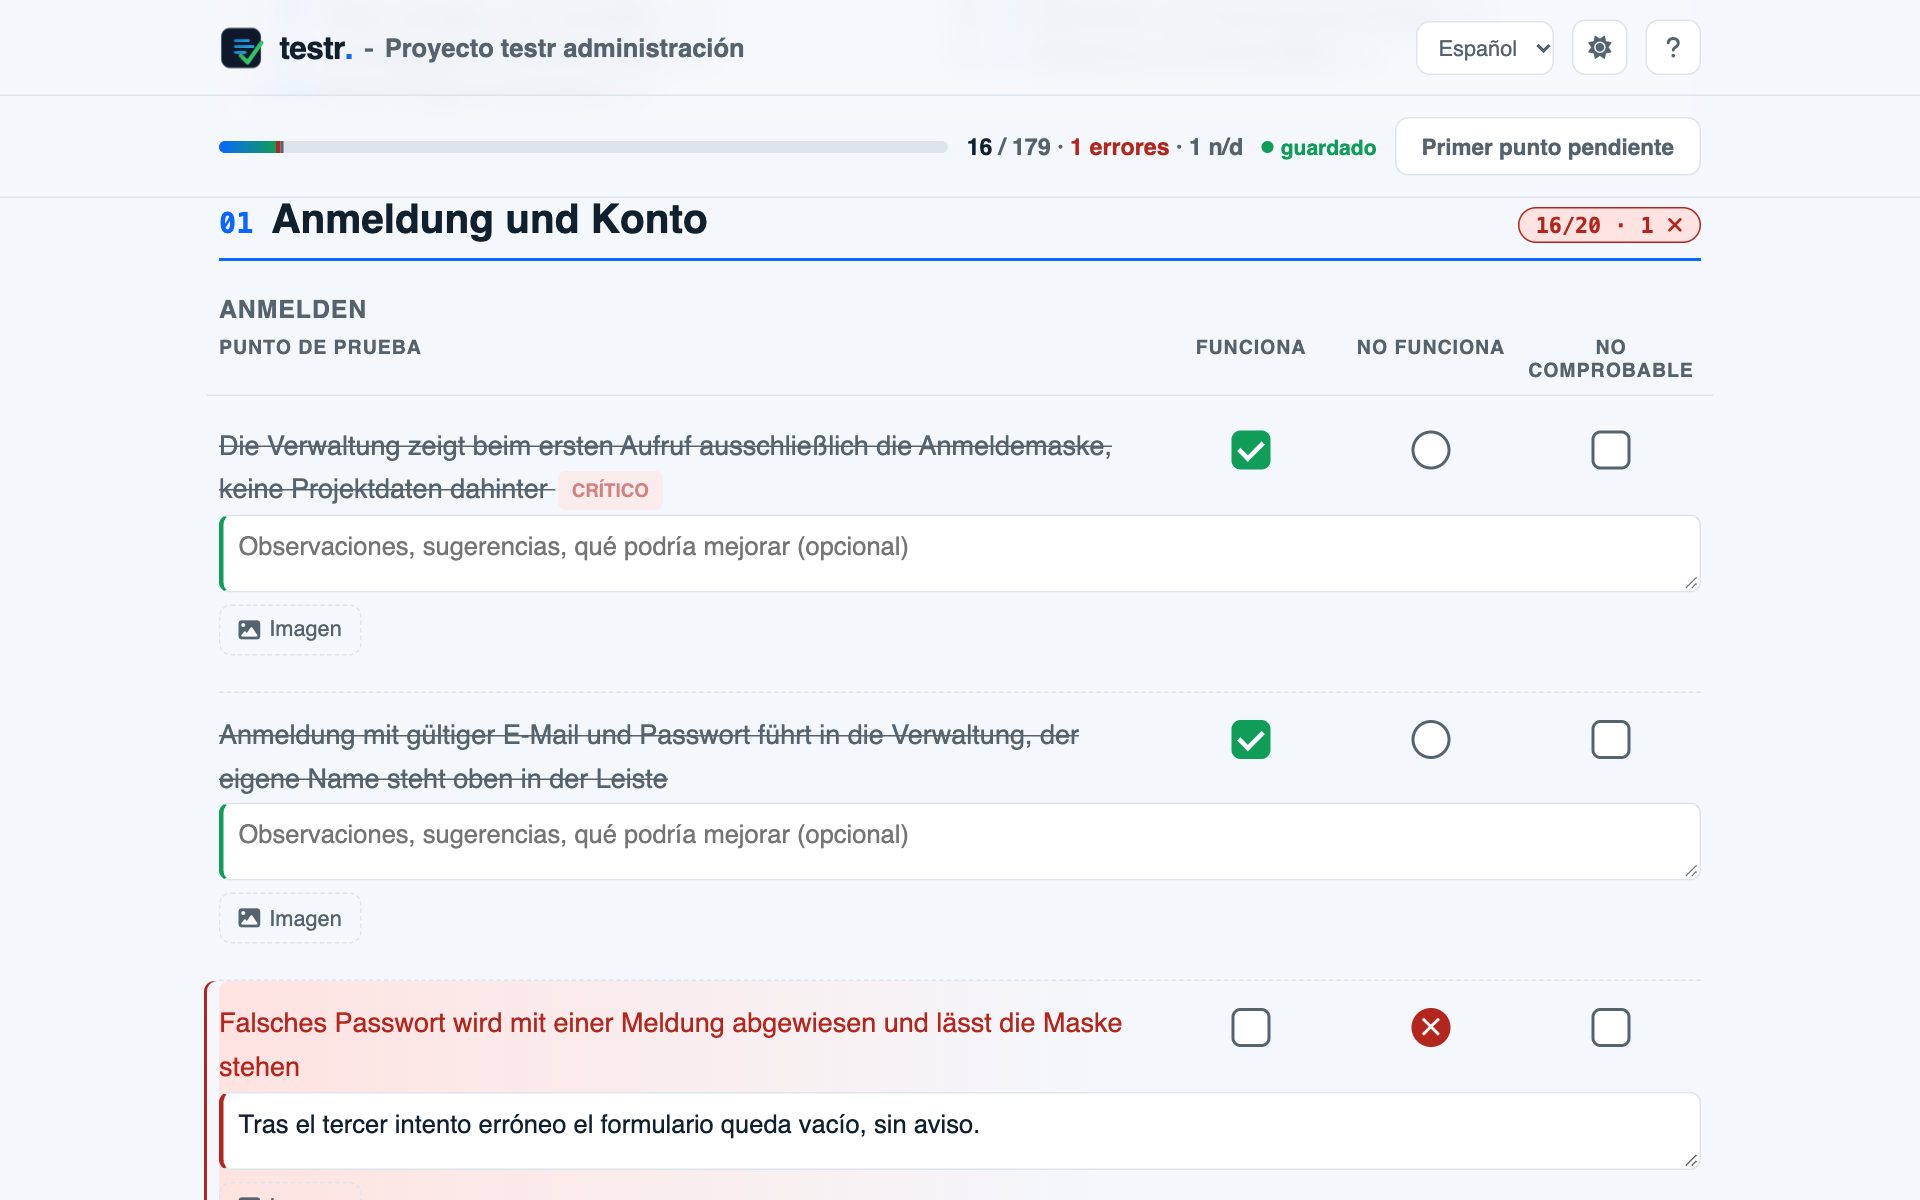The height and width of the screenshot is (1200, 1920).
Task: Click the 16/20 · 1 error badge
Action: 1608,225
